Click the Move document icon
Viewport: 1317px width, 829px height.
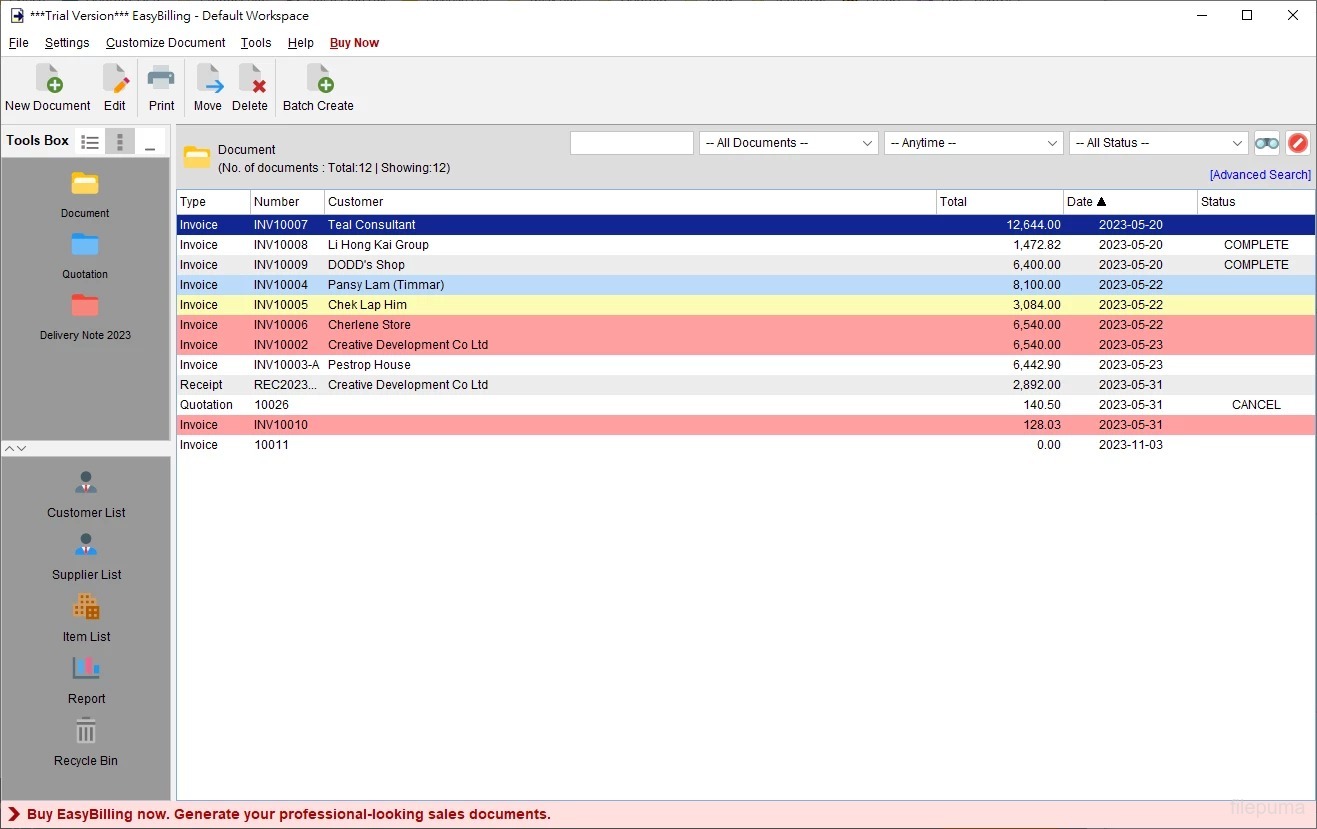click(x=208, y=80)
